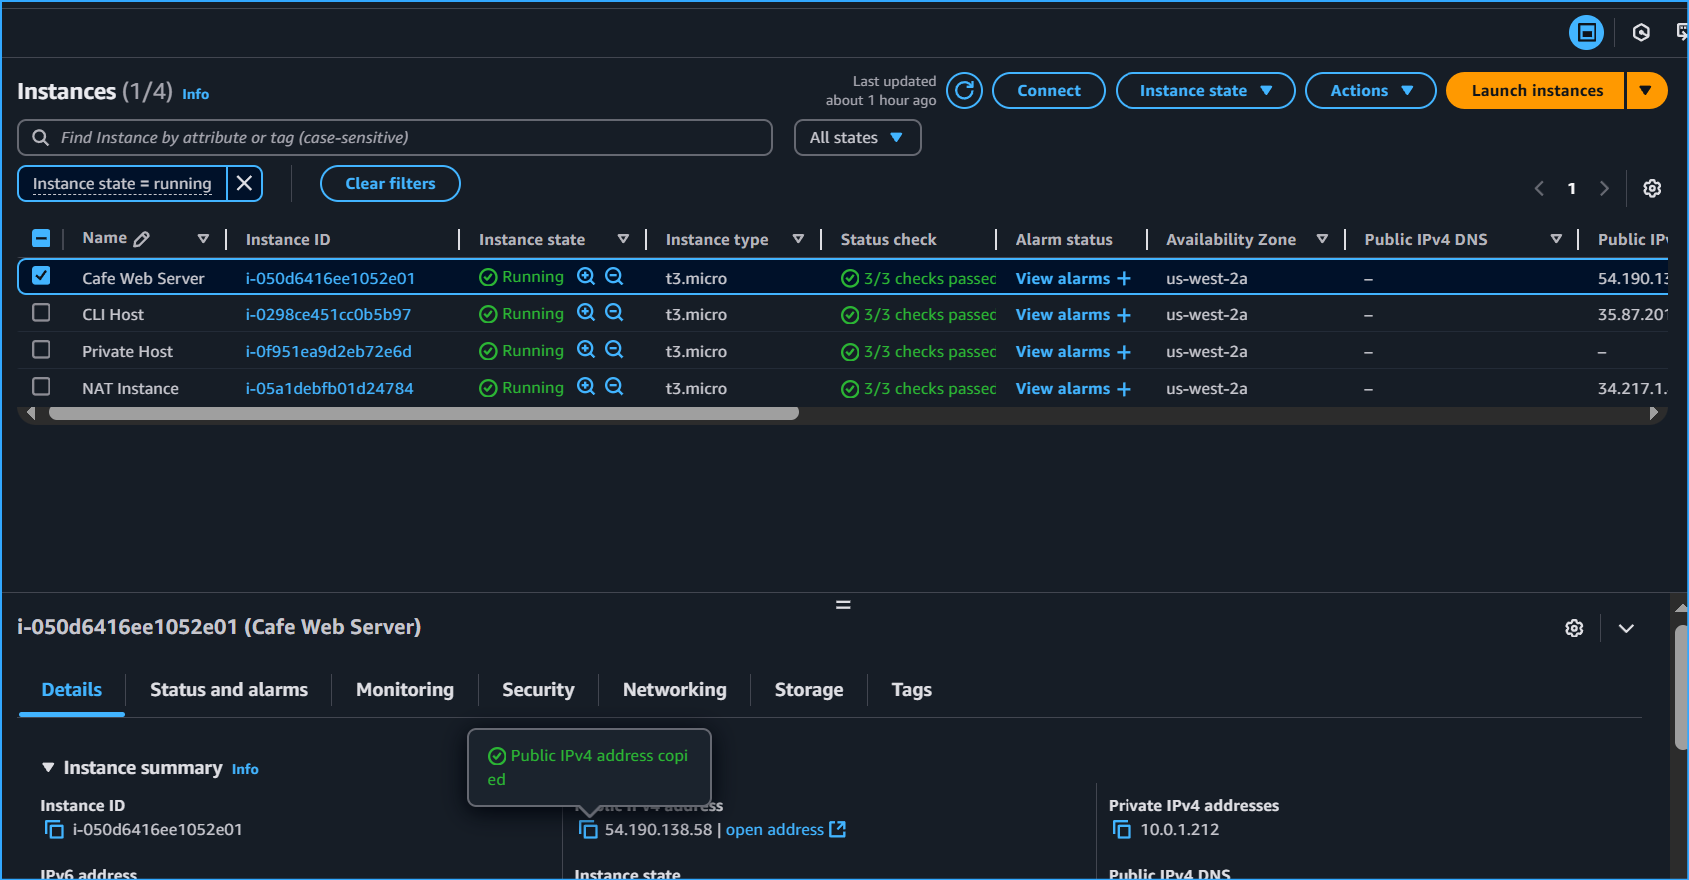Screen dimensions: 1689x880
Task: Remove the running instance state filter
Action: tap(244, 184)
